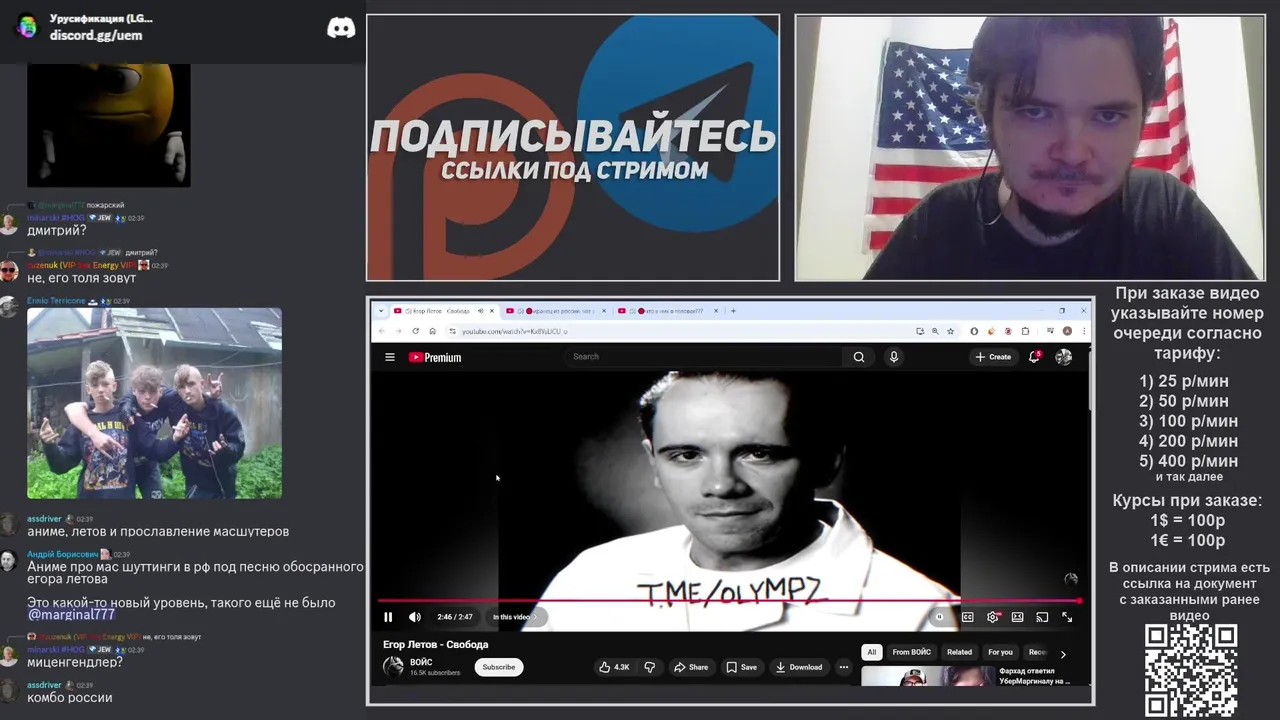Cast video with the Play on TV icon
Viewport: 1280px width, 720px height.
click(x=1042, y=617)
